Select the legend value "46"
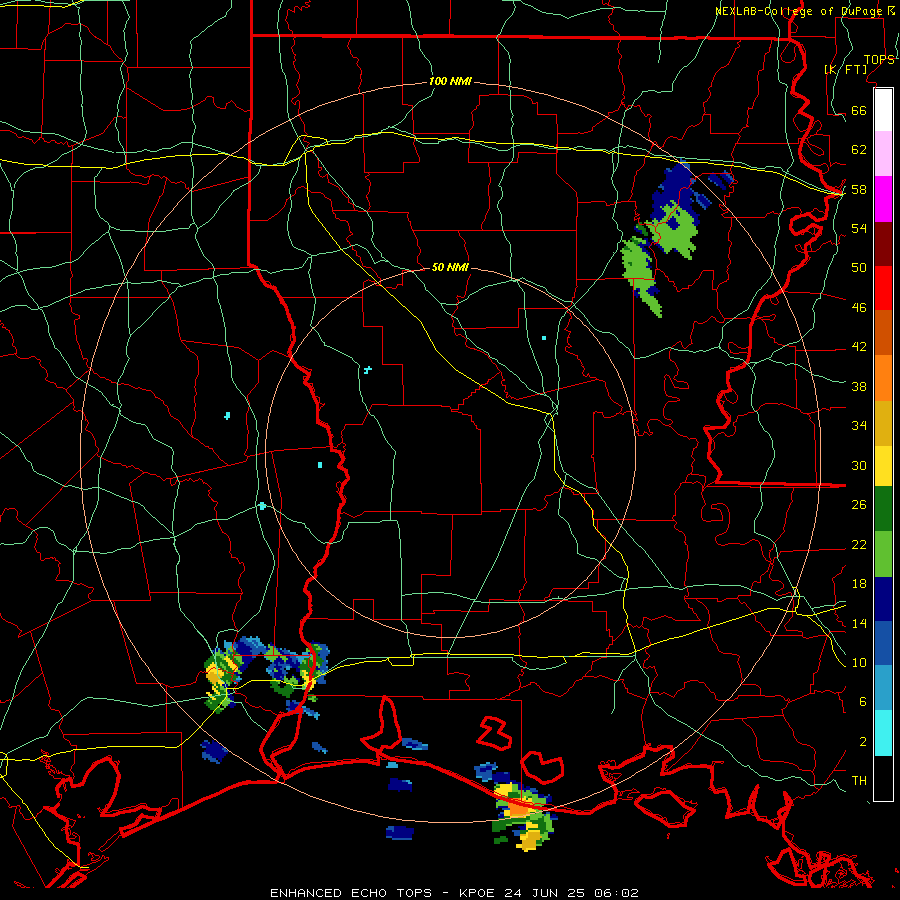900x900 pixels. coord(859,308)
